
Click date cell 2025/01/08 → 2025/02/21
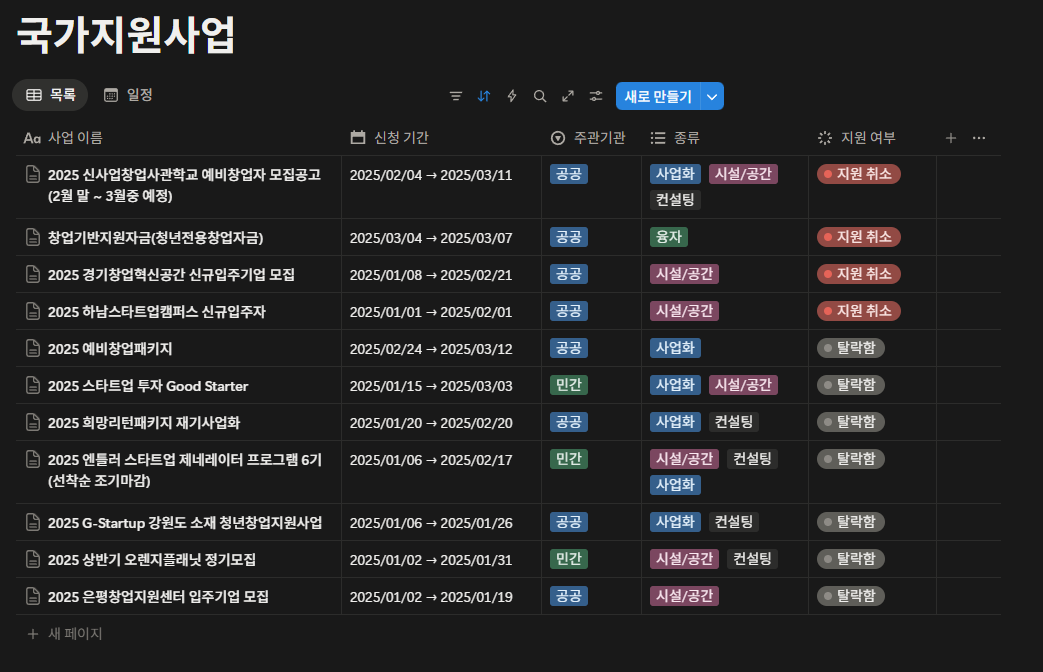pyautogui.click(x=431, y=275)
